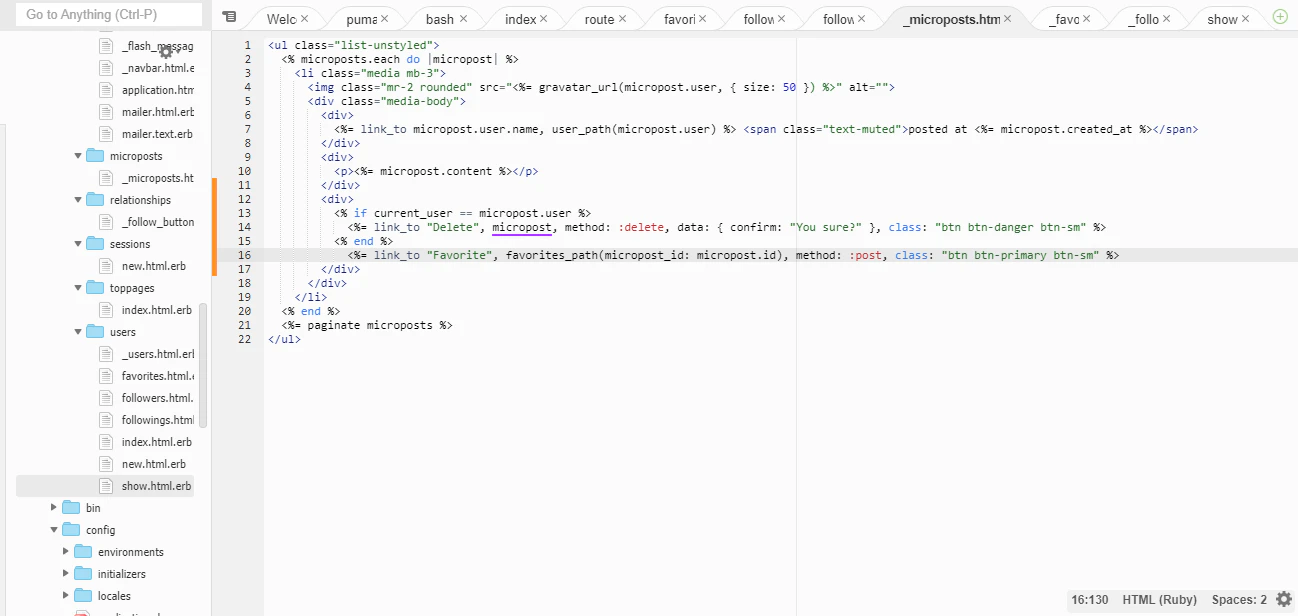
Task: Click the _users.html.erb file icon
Action: 105,353
